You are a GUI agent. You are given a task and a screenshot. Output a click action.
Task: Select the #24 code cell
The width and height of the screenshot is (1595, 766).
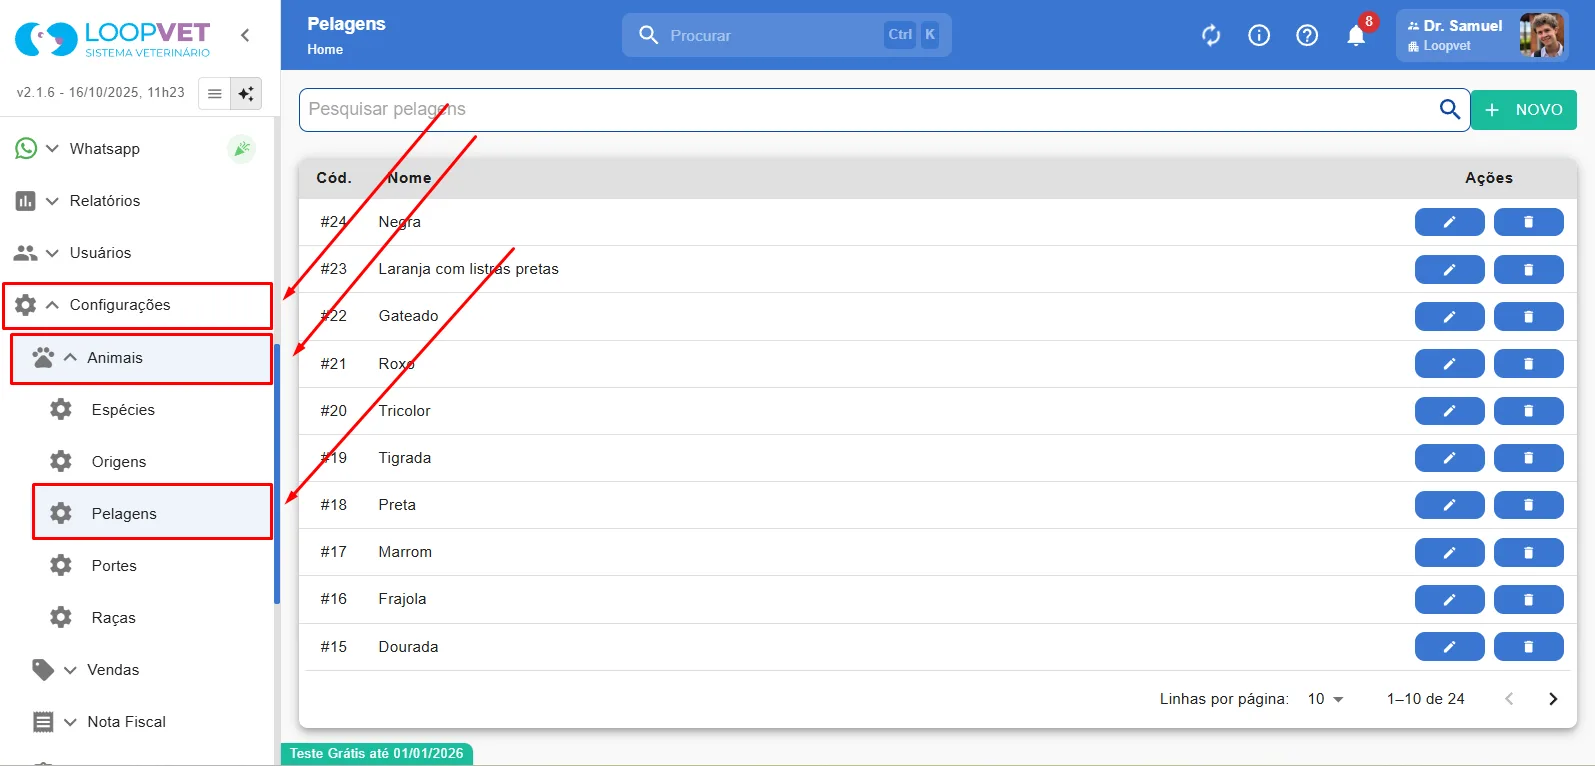(334, 222)
